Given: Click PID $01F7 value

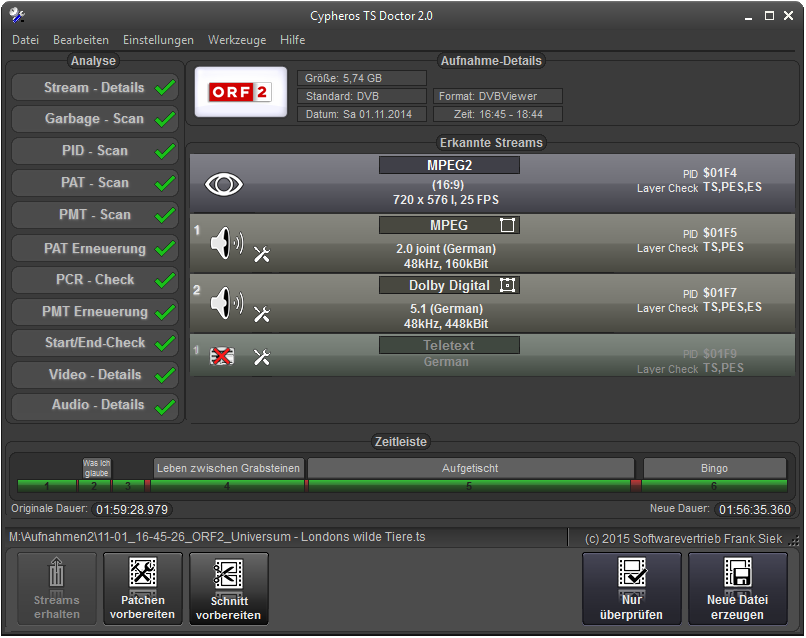Looking at the screenshot, I should [720, 293].
